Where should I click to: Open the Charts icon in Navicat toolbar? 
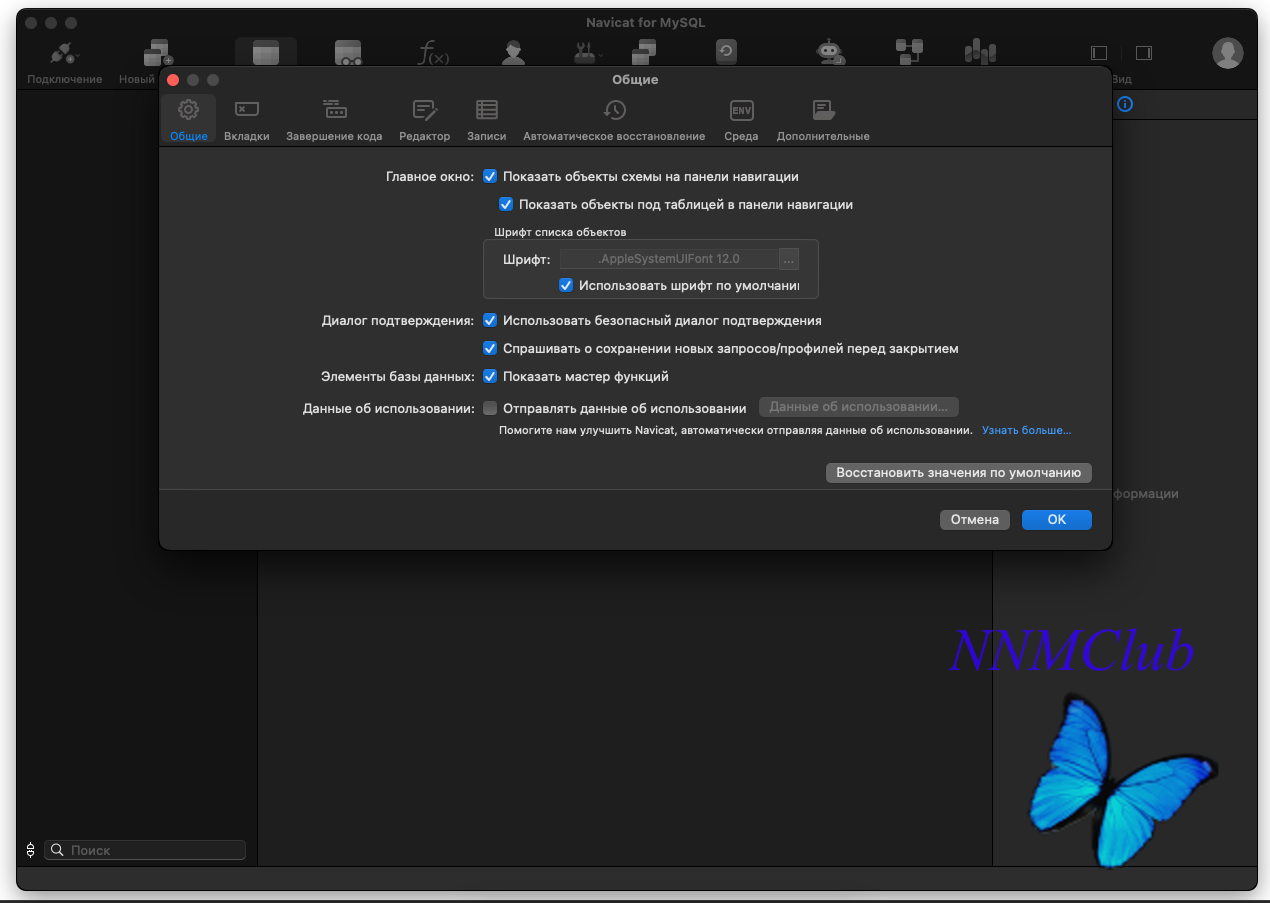980,52
